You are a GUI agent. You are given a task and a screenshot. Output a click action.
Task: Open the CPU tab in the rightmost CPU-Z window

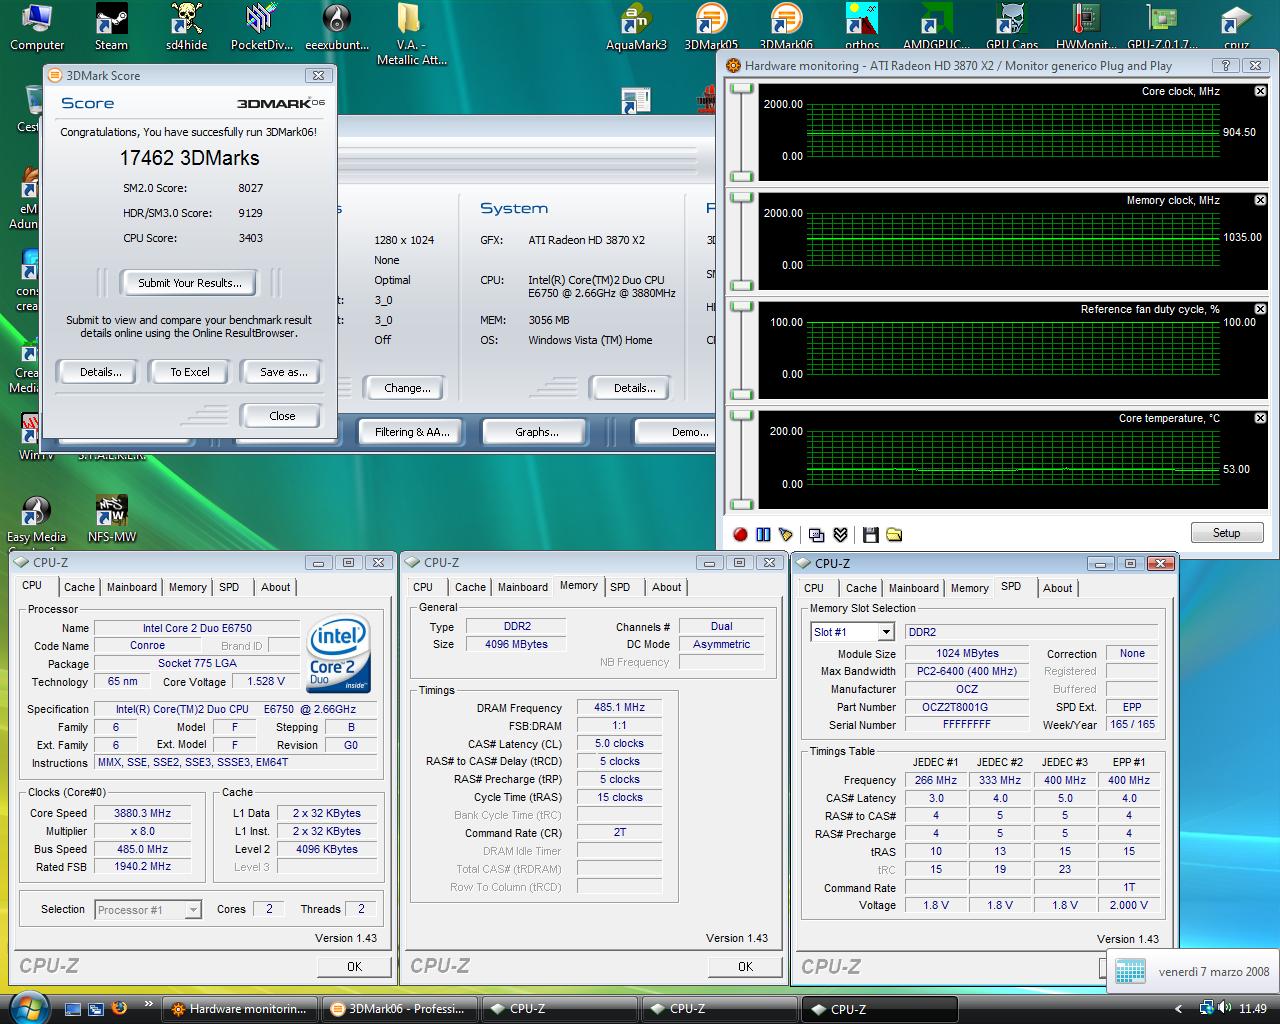[814, 588]
